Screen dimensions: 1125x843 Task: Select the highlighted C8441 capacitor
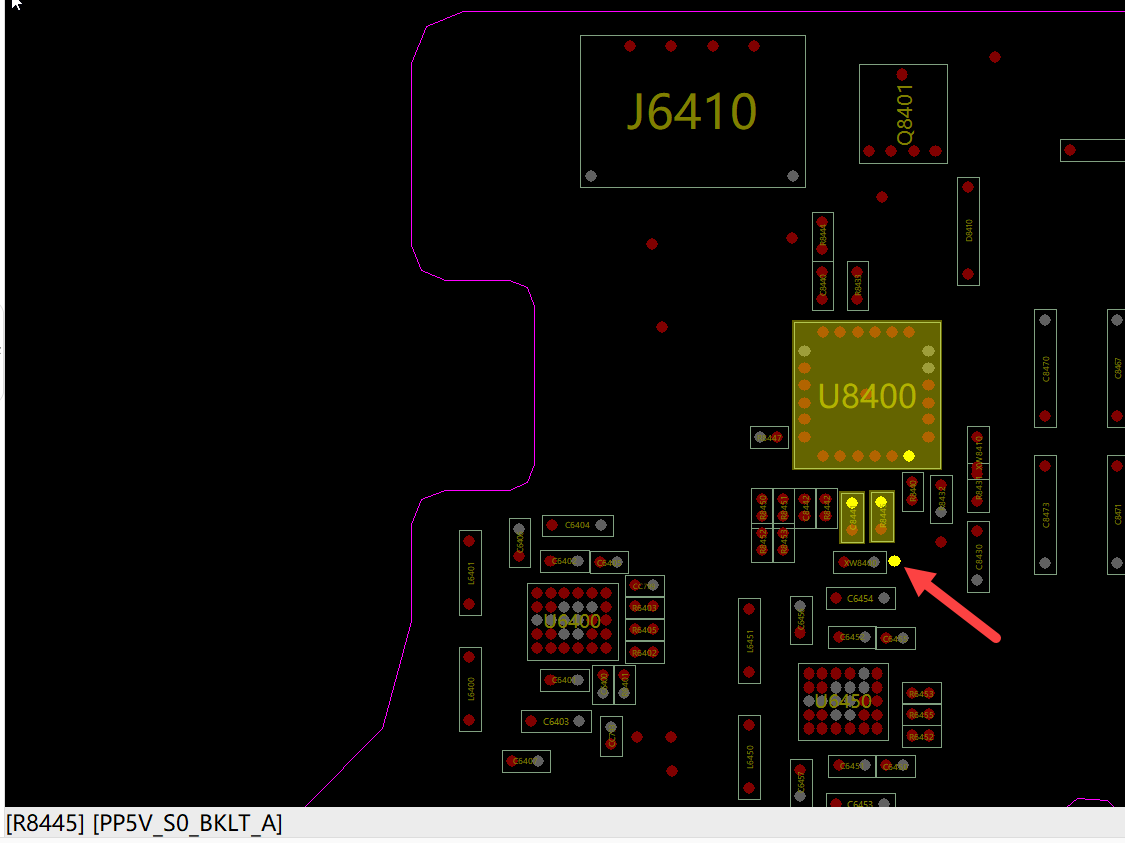[x=852, y=517]
